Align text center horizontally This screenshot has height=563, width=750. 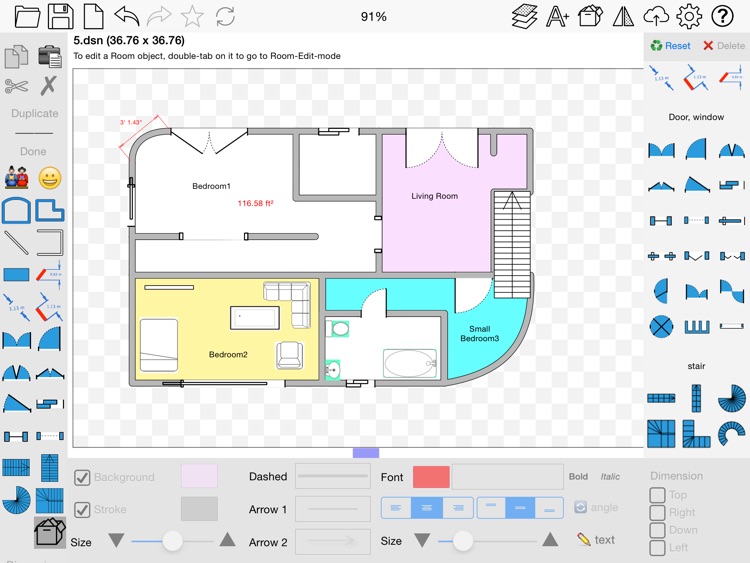tap(427, 508)
